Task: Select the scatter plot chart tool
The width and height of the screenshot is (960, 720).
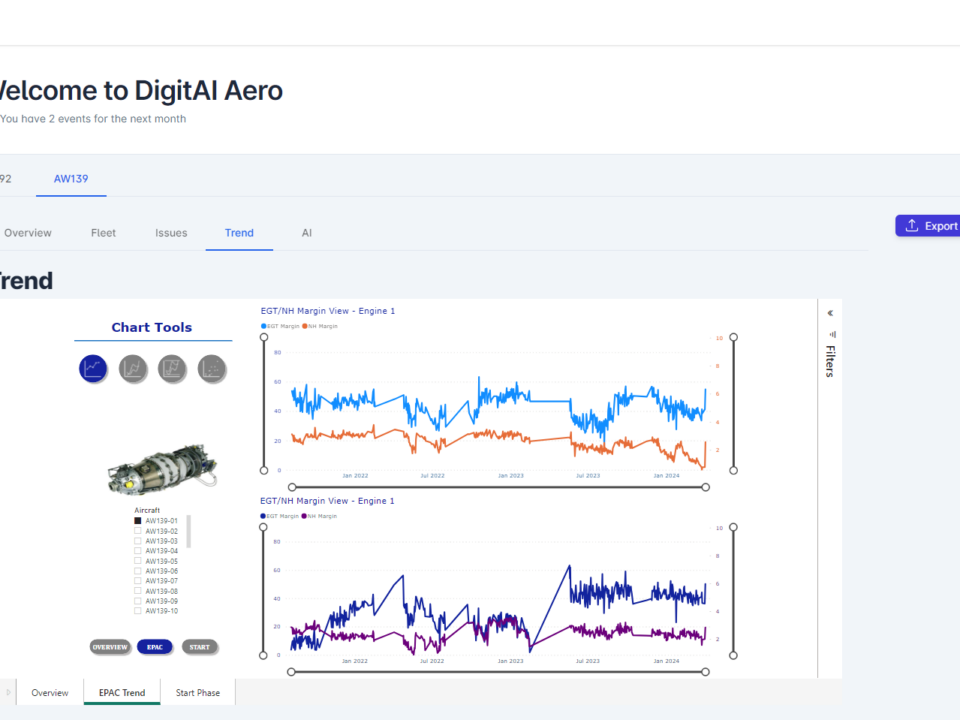Action: (212, 369)
